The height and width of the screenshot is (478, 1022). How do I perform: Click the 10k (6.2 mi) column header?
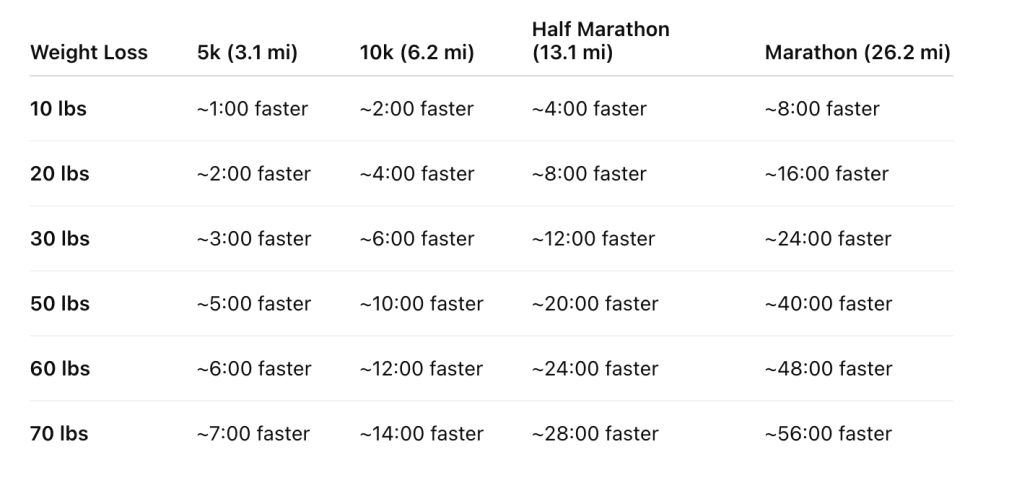417,53
